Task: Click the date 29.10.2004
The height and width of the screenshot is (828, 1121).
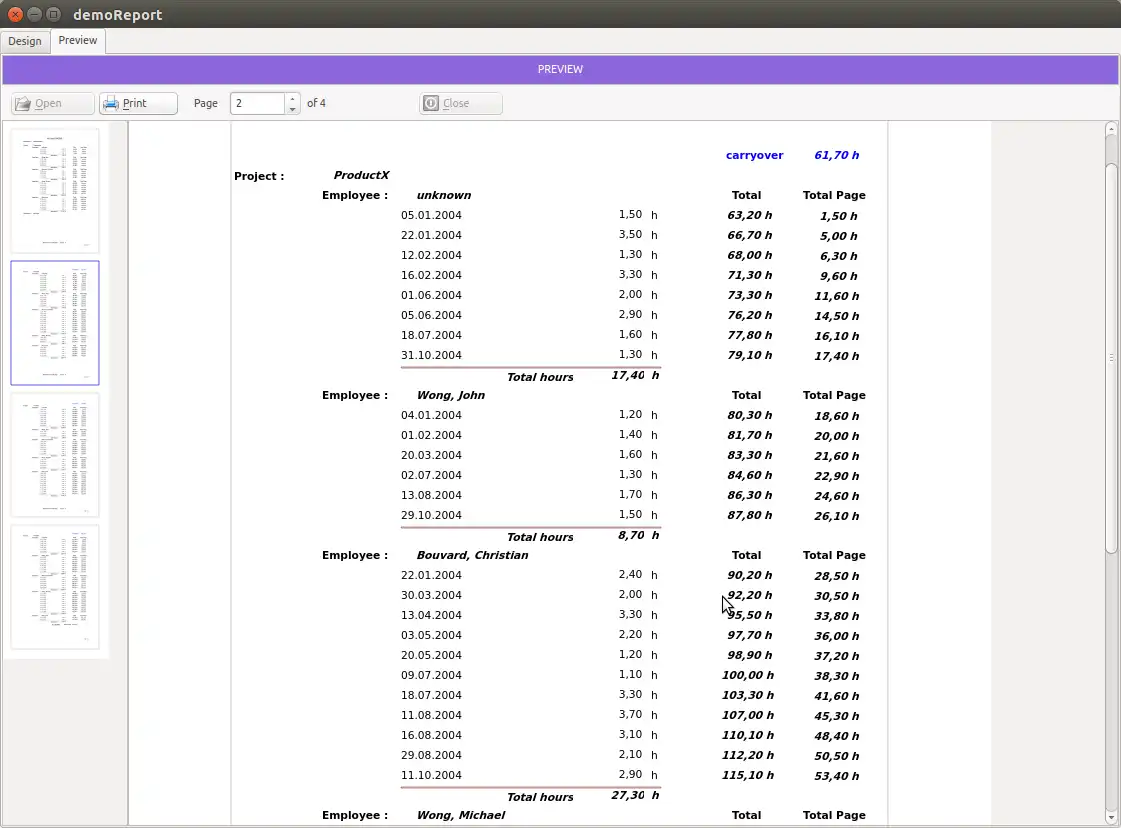Action: [431, 516]
